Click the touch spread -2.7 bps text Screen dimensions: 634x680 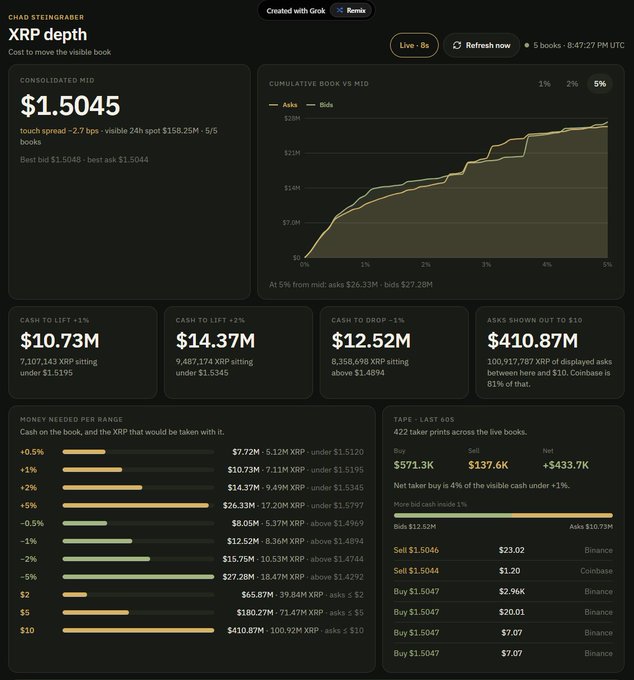59,131
